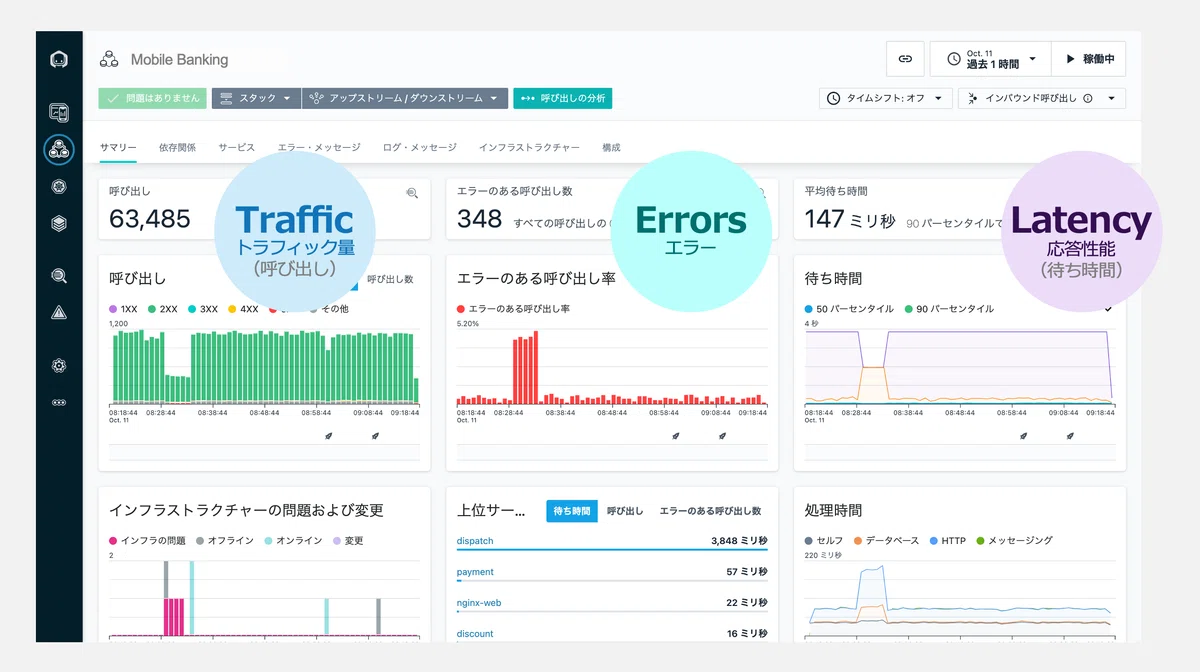The height and width of the screenshot is (672, 1200).
Task: Toggle 50 パーセンタイル series in 待ち時間 chart
Action: (x=849, y=309)
